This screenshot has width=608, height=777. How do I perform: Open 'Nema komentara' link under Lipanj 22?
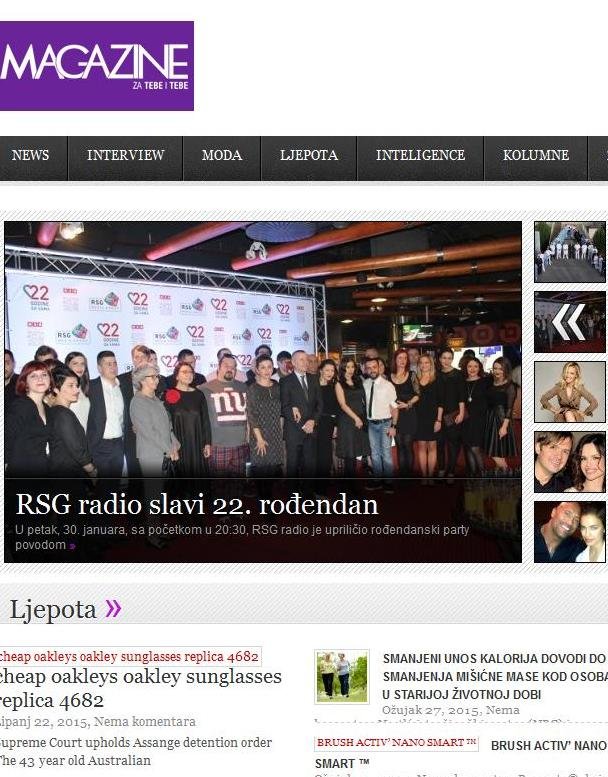point(145,722)
